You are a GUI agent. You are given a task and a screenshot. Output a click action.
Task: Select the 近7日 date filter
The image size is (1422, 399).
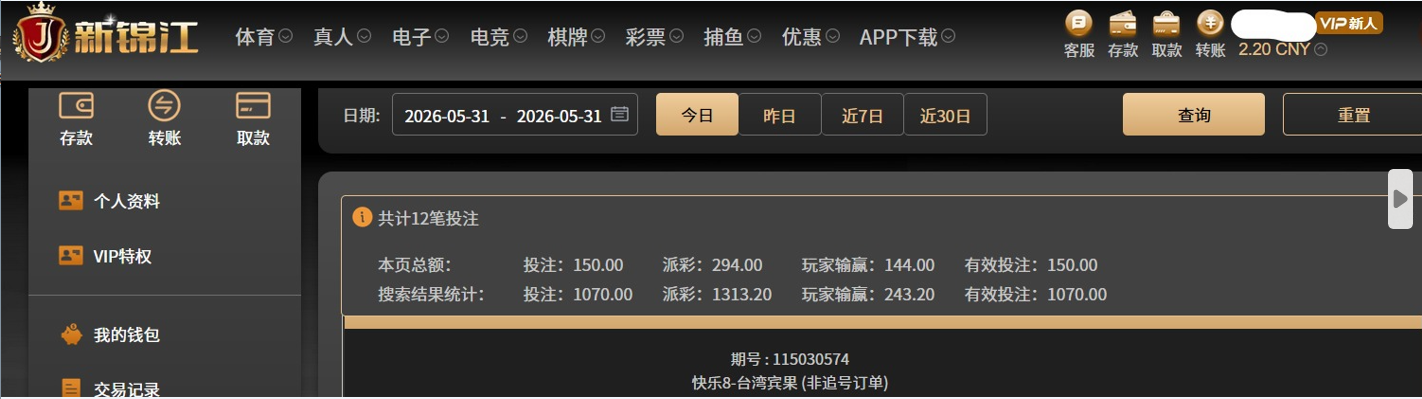[862, 114]
